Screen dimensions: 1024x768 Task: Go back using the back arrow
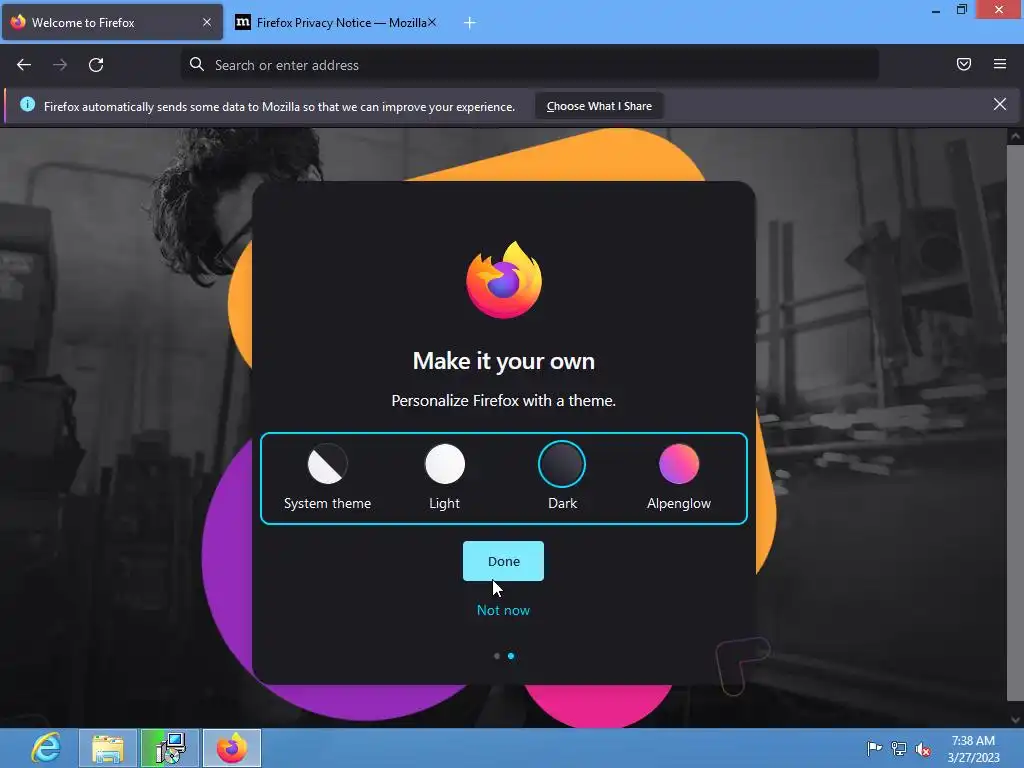click(24, 65)
